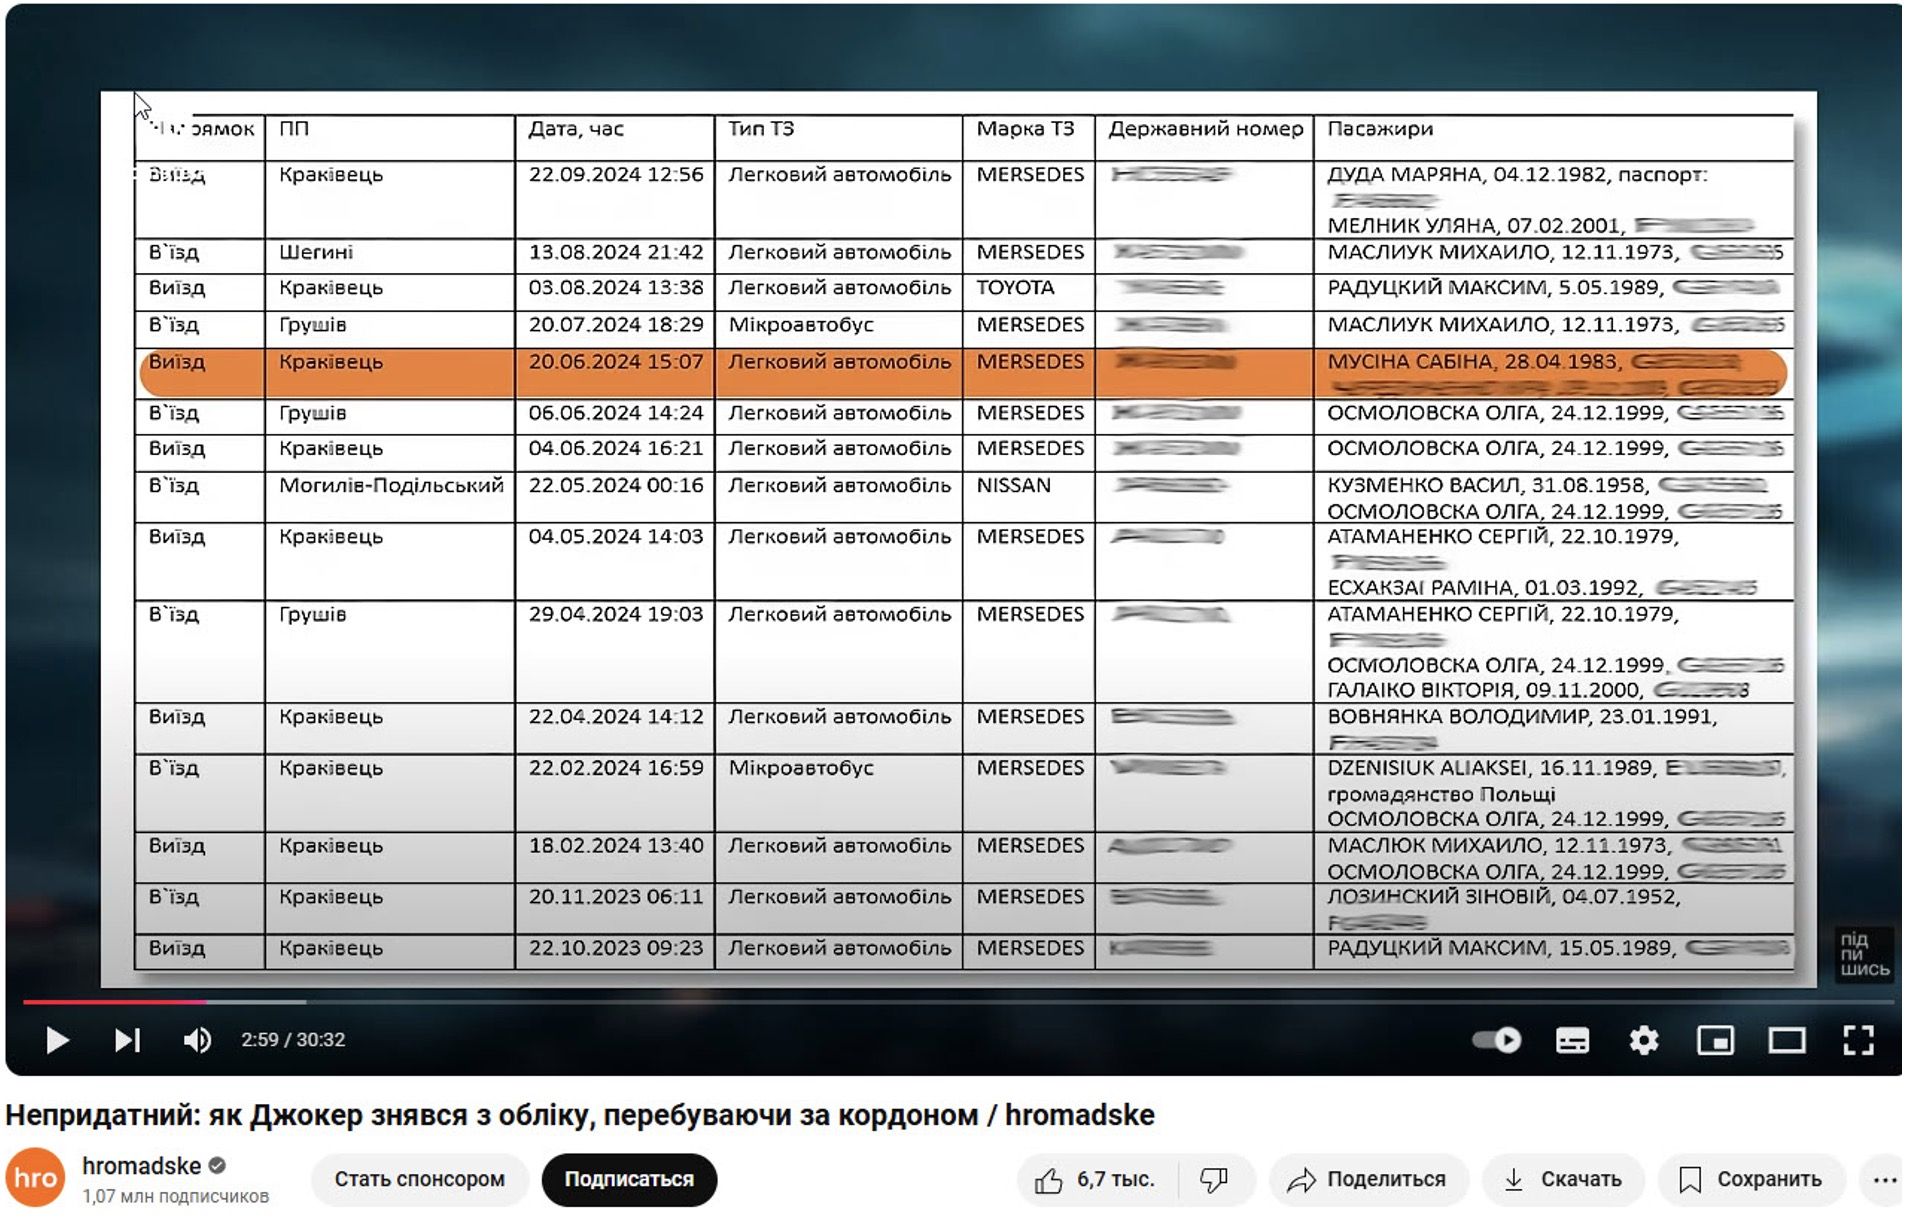Enter fullscreen mode
This screenshot has width=1916, height=1218.
click(x=1858, y=1040)
